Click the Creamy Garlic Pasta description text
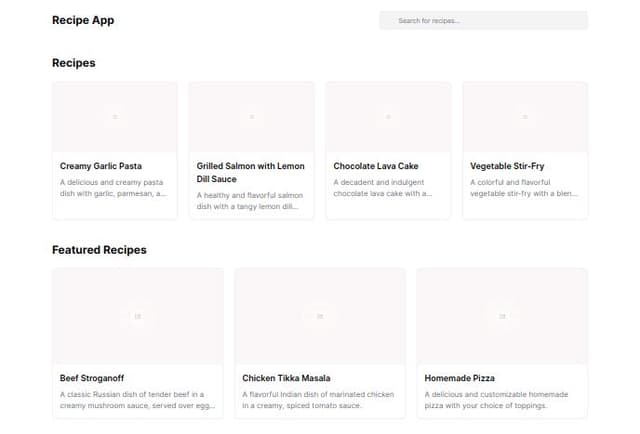Viewport: 640px width, 434px height. [113, 188]
